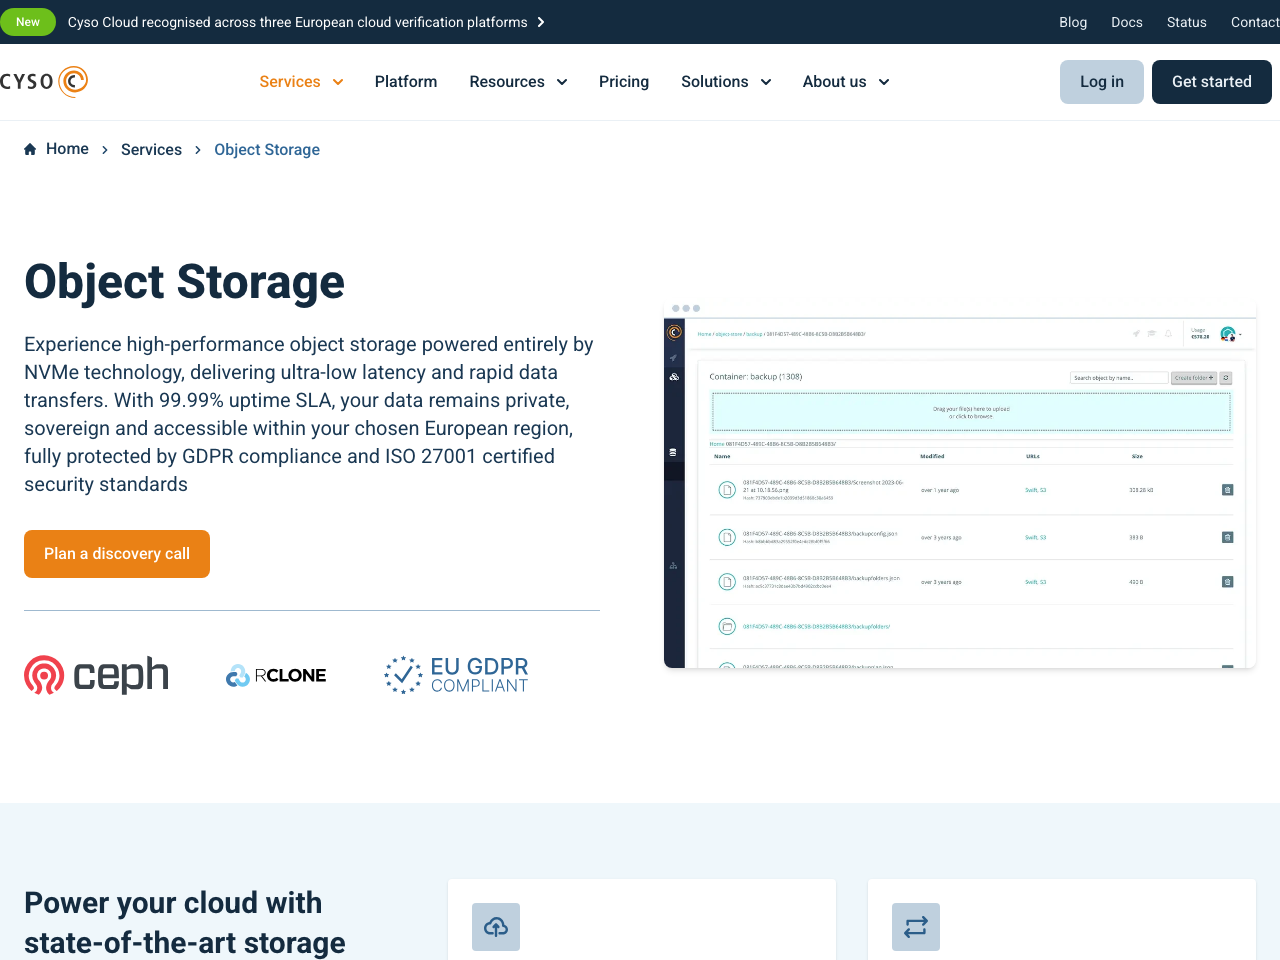Open the backupfolders folder icon

click(x=725, y=626)
